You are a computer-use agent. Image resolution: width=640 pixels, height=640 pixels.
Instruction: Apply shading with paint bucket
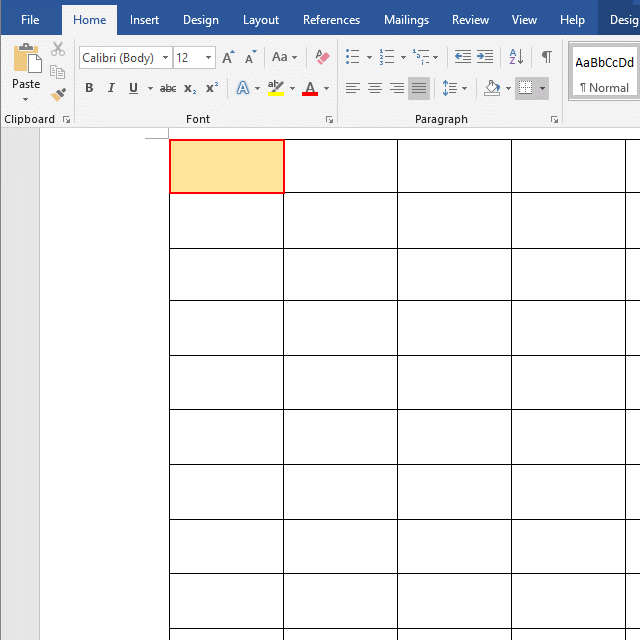point(492,88)
